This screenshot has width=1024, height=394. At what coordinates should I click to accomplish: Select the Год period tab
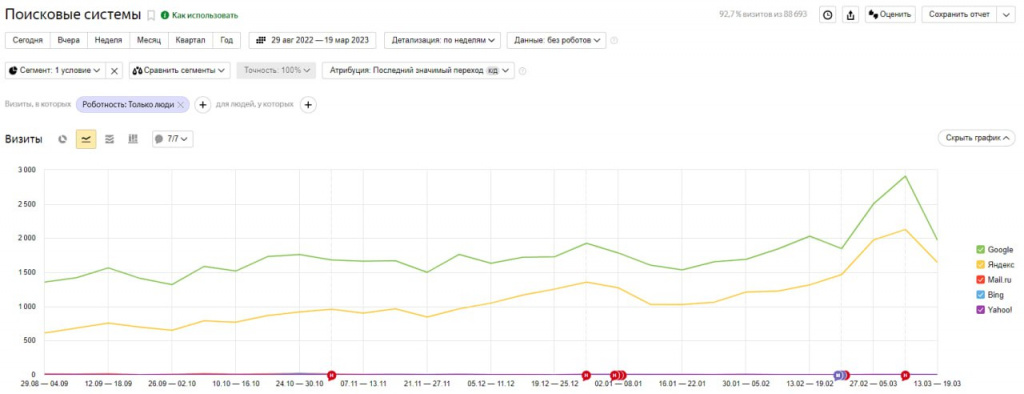(x=227, y=40)
